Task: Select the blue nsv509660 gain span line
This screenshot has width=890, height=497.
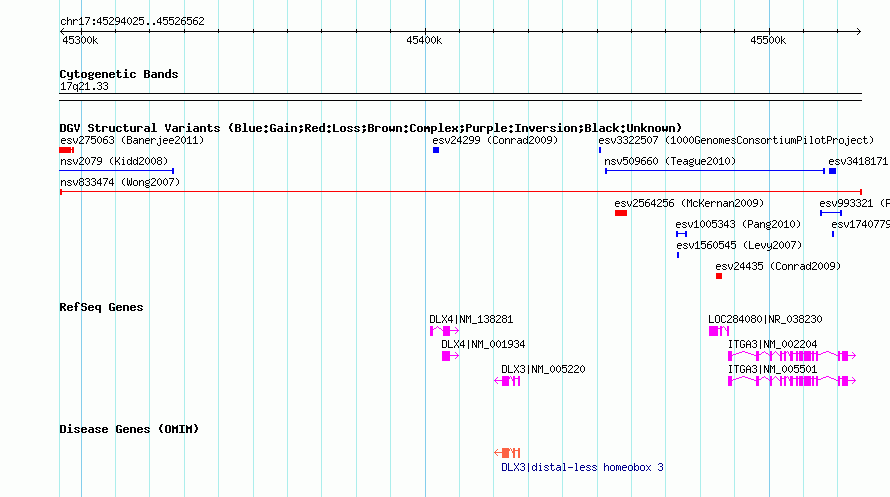Action: click(715, 171)
